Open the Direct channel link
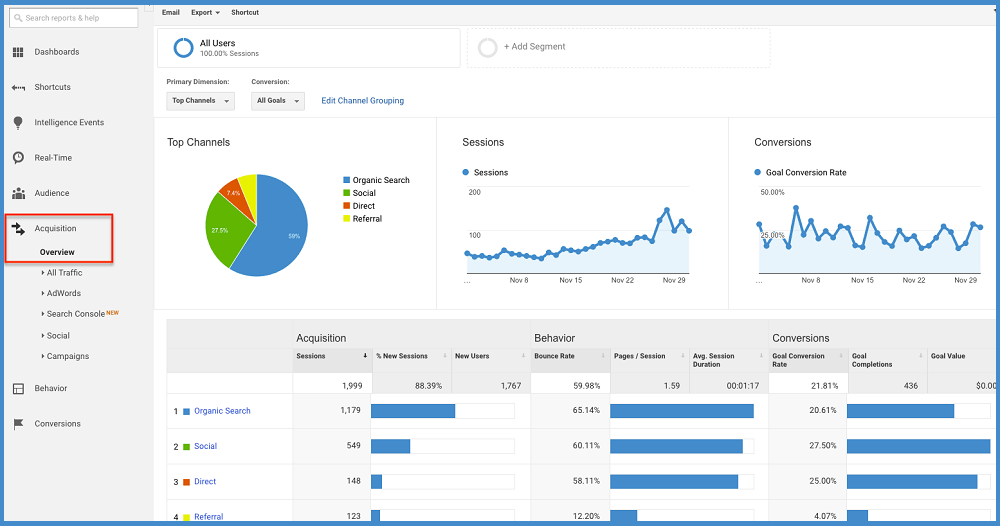 [205, 481]
